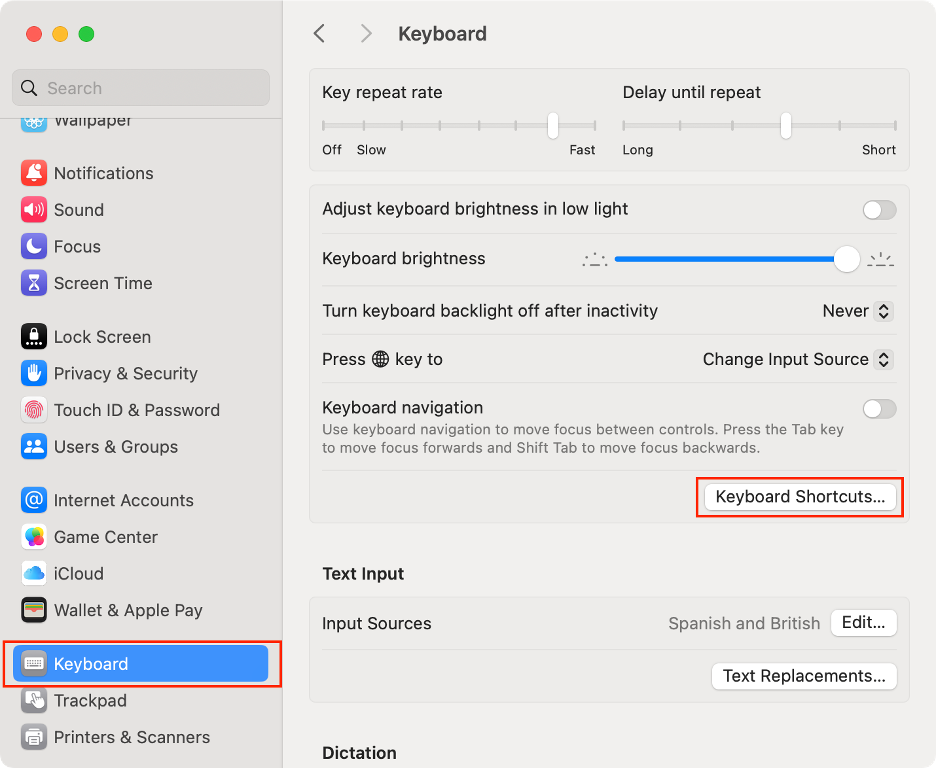Click the Notifications bell icon
936x768 pixels.
click(x=31, y=173)
